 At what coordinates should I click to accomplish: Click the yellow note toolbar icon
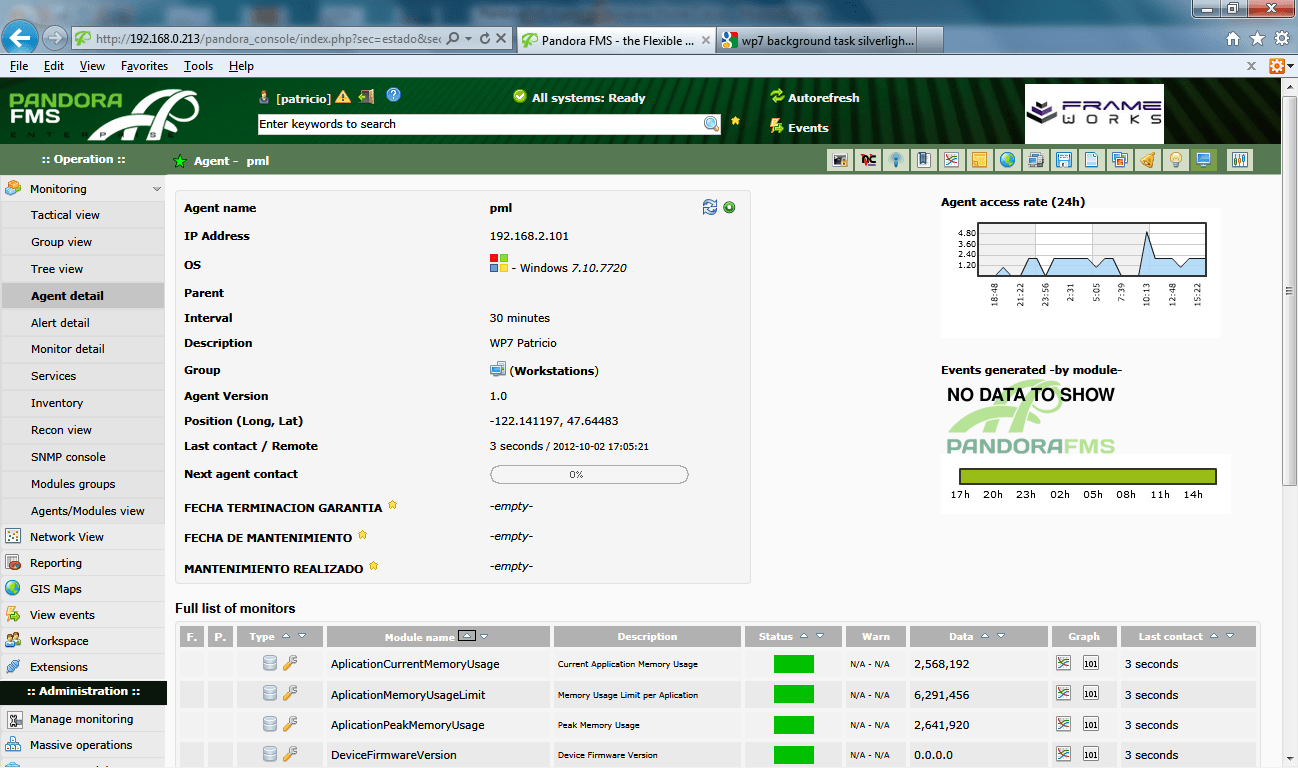(980, 159)
